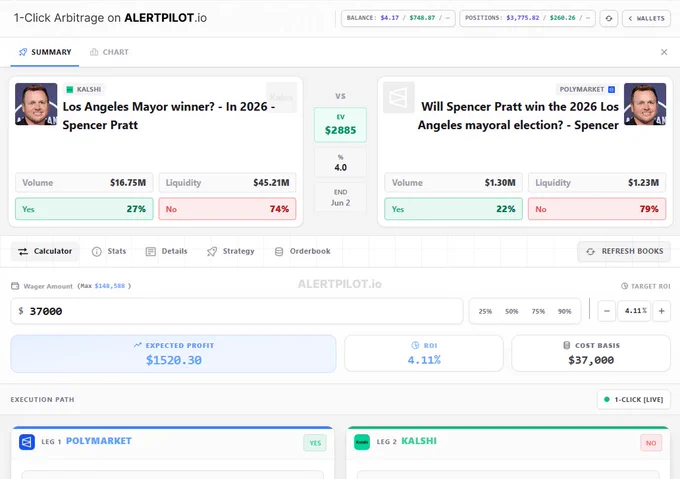Viewport: 680px width, 479px height.
Task: Switch to the Chart tab
Action: pyautogui.click(x=109, y=52)
